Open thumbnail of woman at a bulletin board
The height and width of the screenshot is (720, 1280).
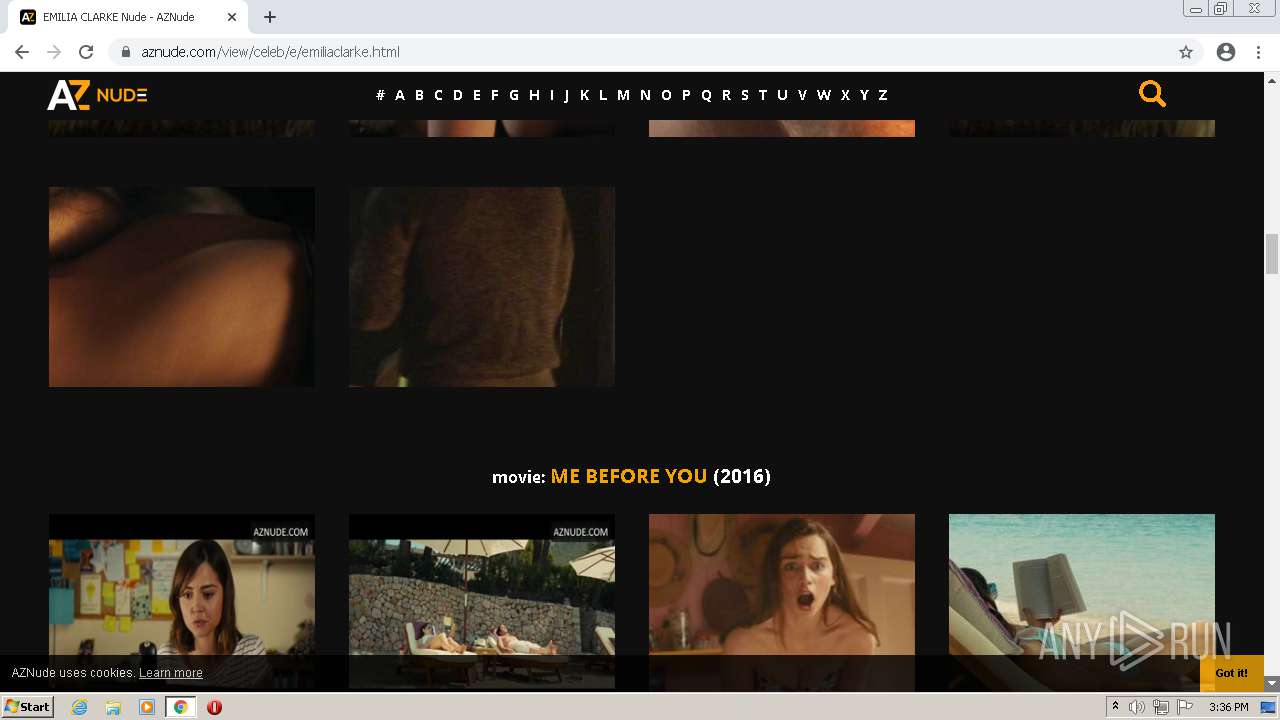[182, 601]
